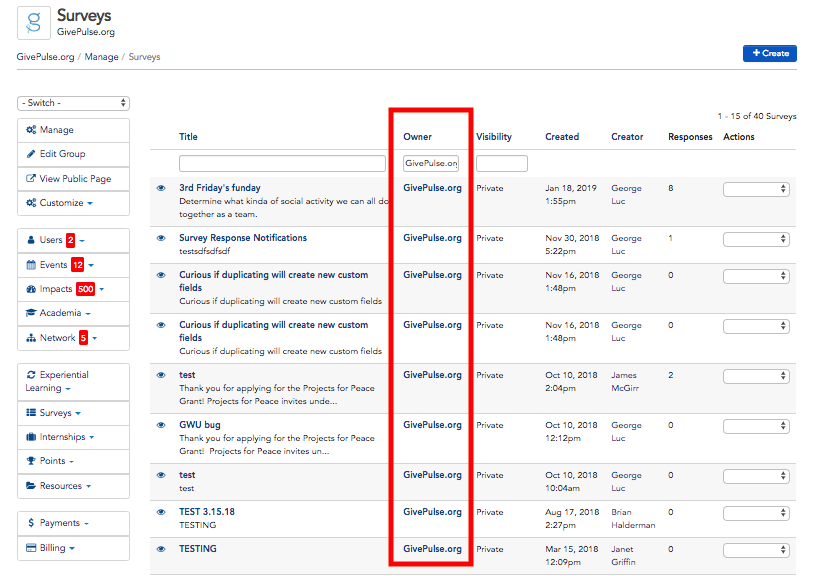Open Actions dropdown for the Oct 10 10:04am test survey
Screen dimensions: 813x576
point(756,476)
